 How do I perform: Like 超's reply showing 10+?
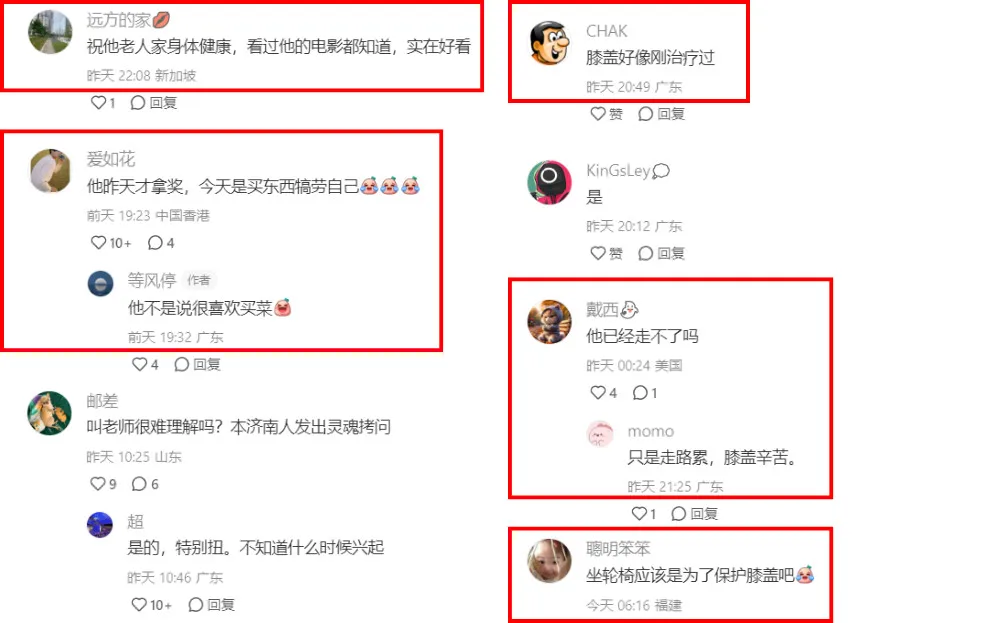pos(151,605)
